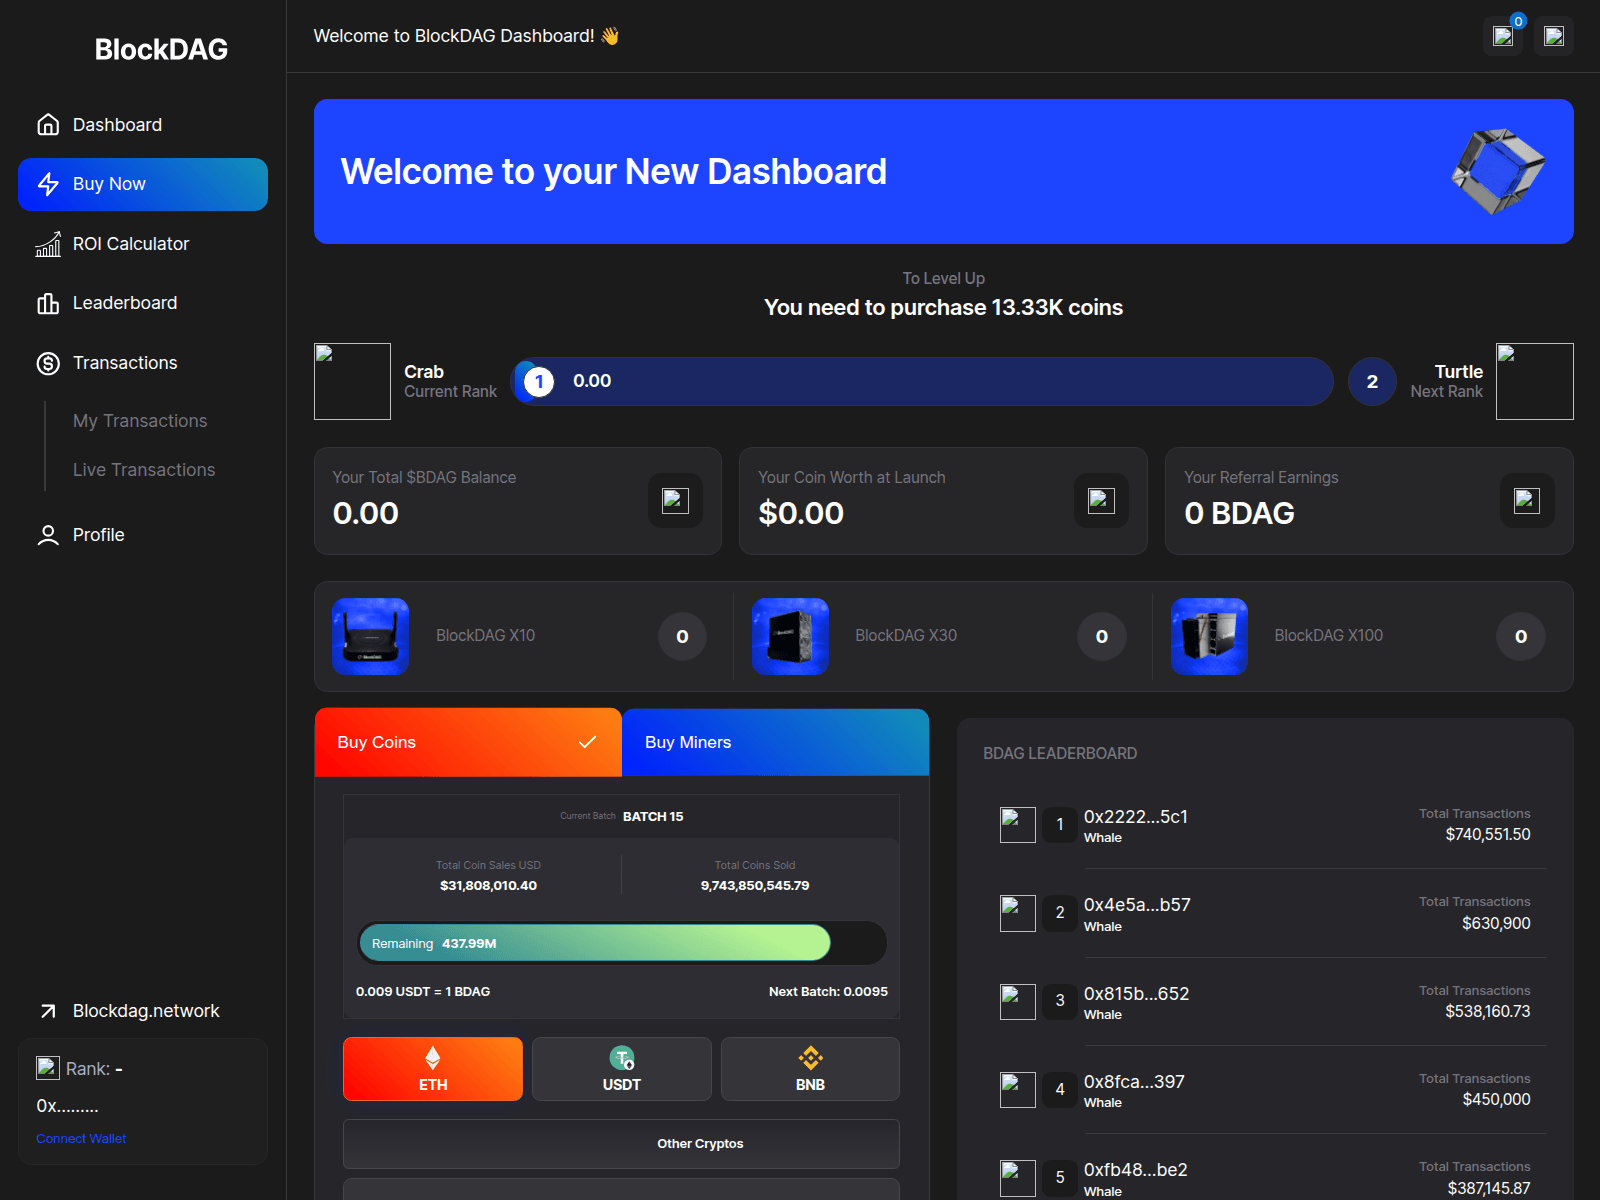Click the Connect Wallet link
Image resolution: width=1600 pixels, height=1200 pixels.
[81, 1139]
